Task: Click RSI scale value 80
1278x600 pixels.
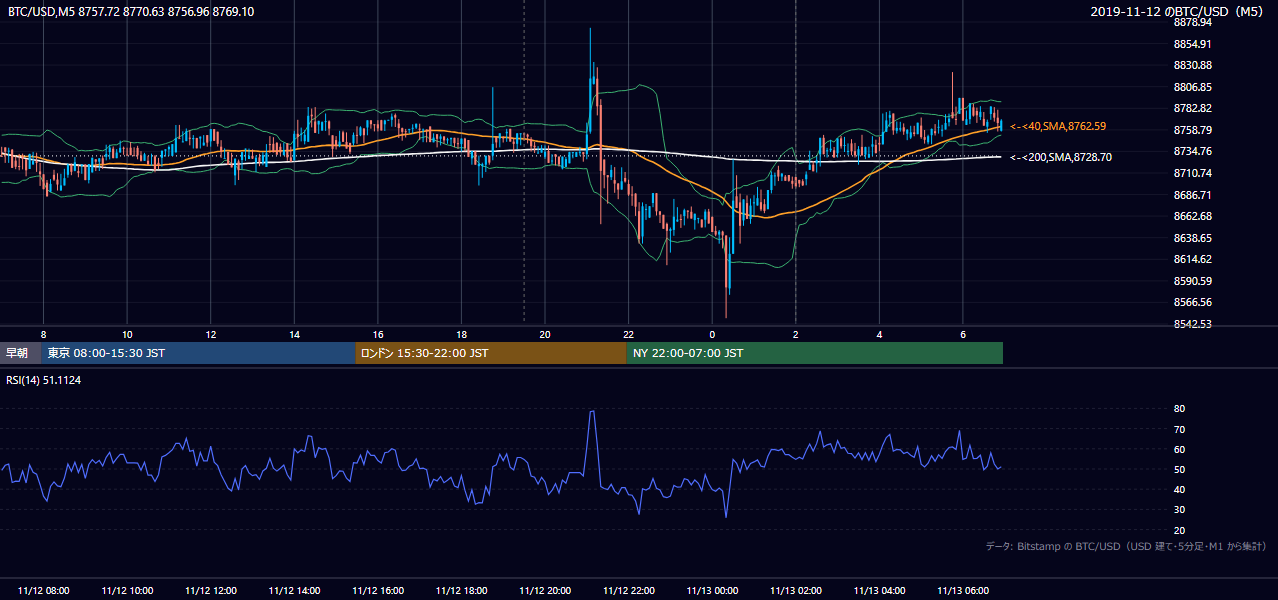Action: [x=1179, y=409]
